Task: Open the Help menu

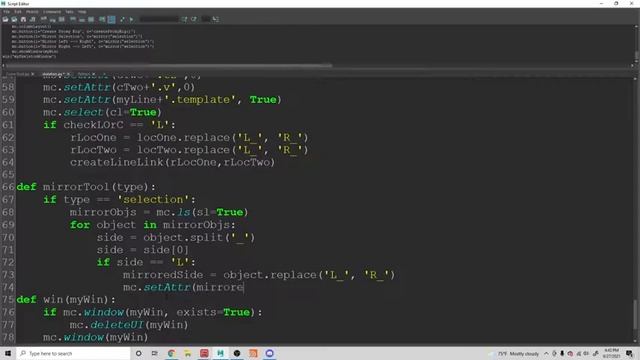Action: (82, 12)
